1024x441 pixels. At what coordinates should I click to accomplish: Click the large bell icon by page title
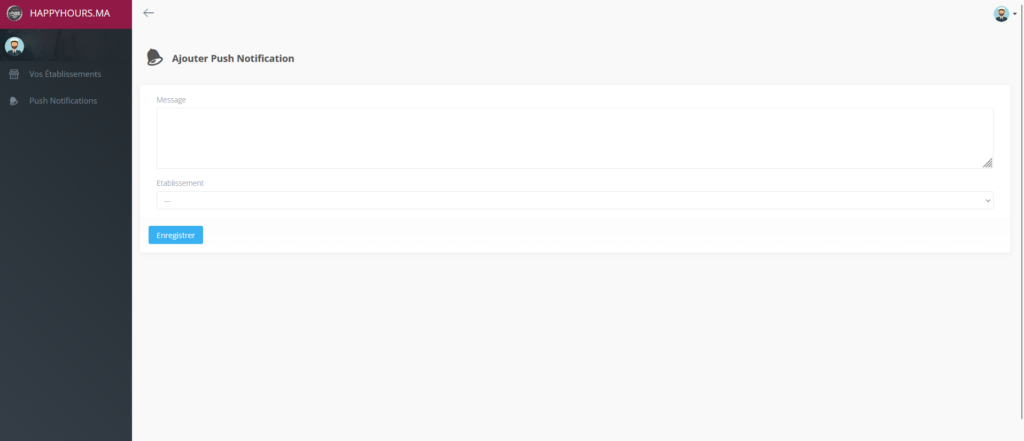tap(155, 58)
